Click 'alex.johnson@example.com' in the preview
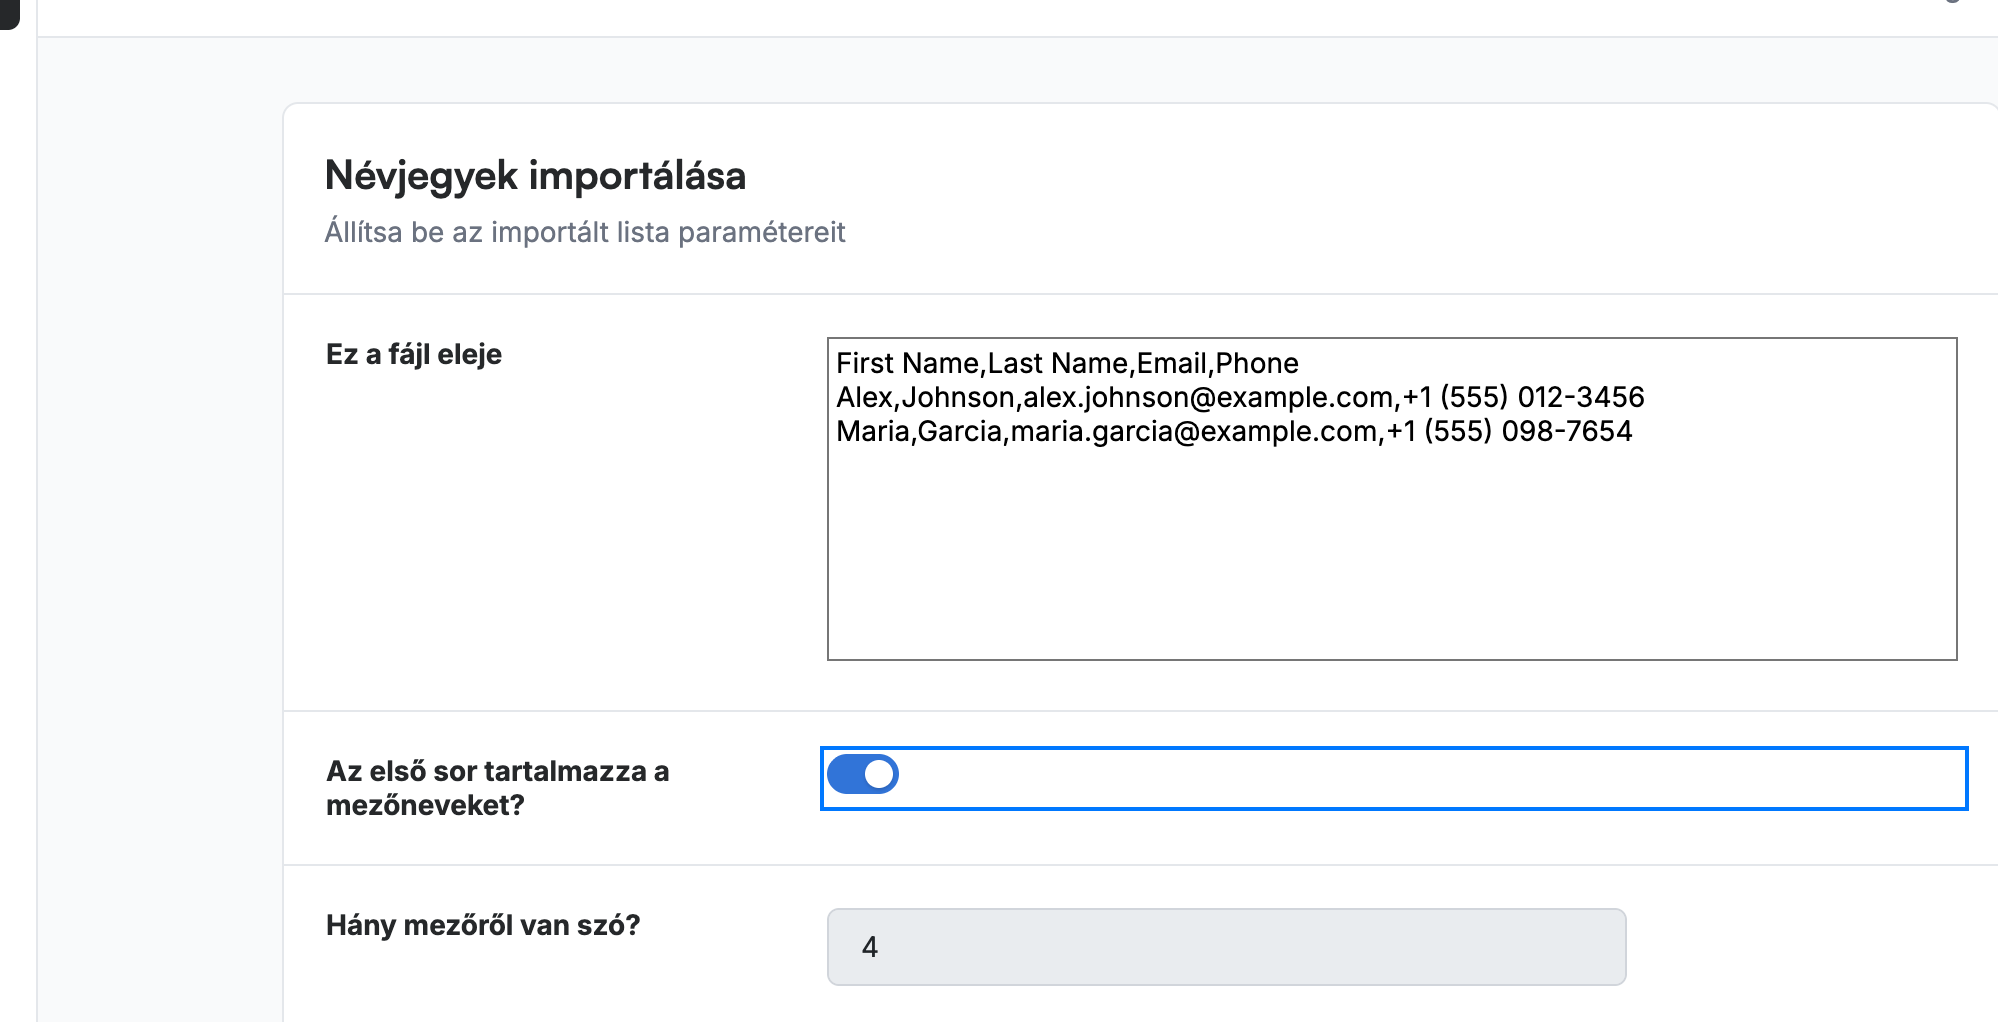The width and height of the screenshot is (1998, 1022). 1208,397
